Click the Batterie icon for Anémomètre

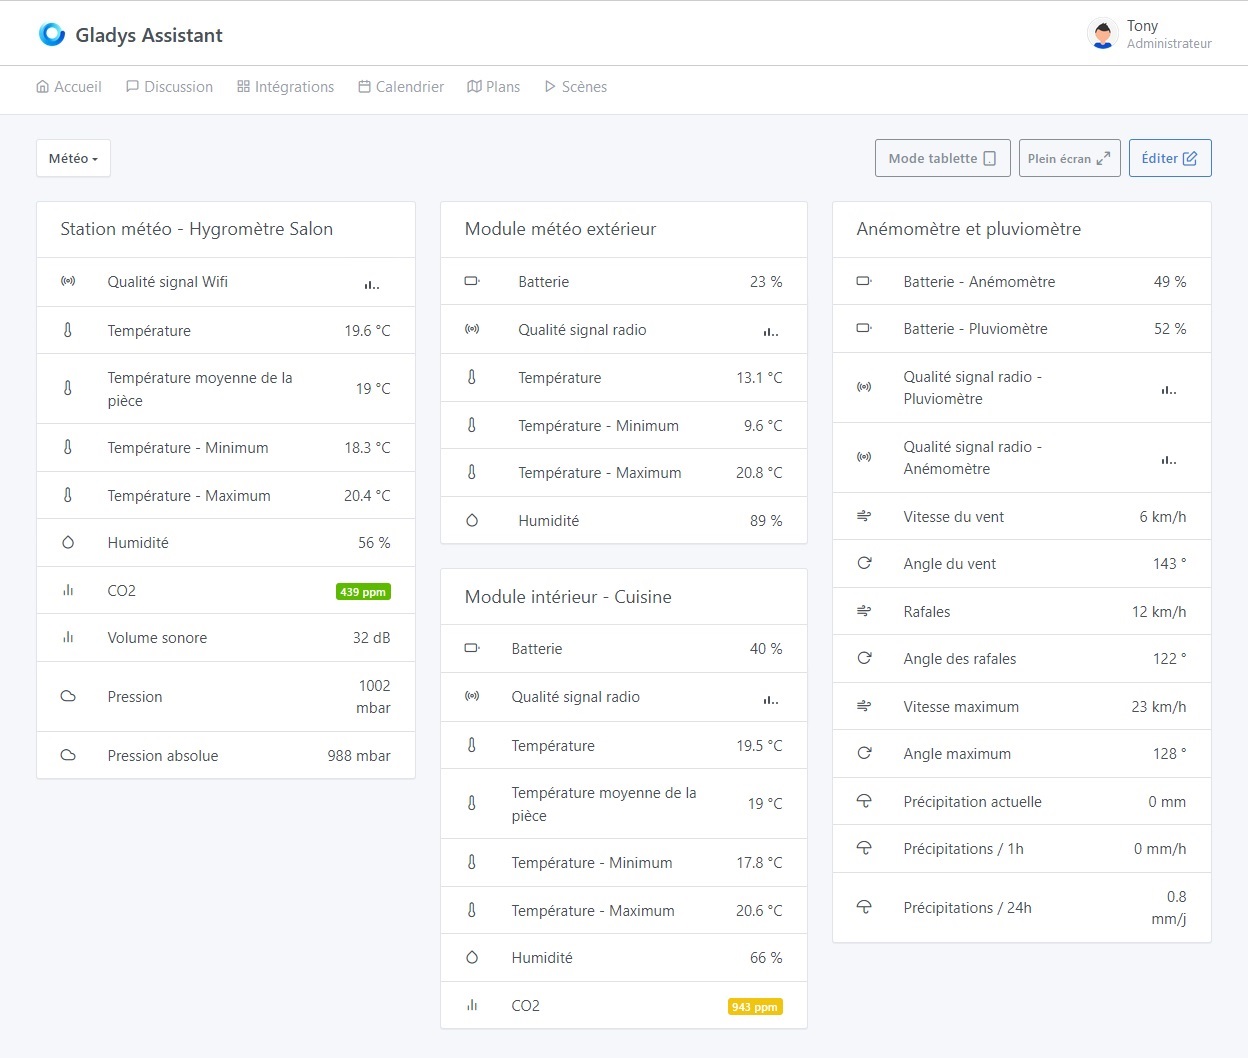(864, 281)
